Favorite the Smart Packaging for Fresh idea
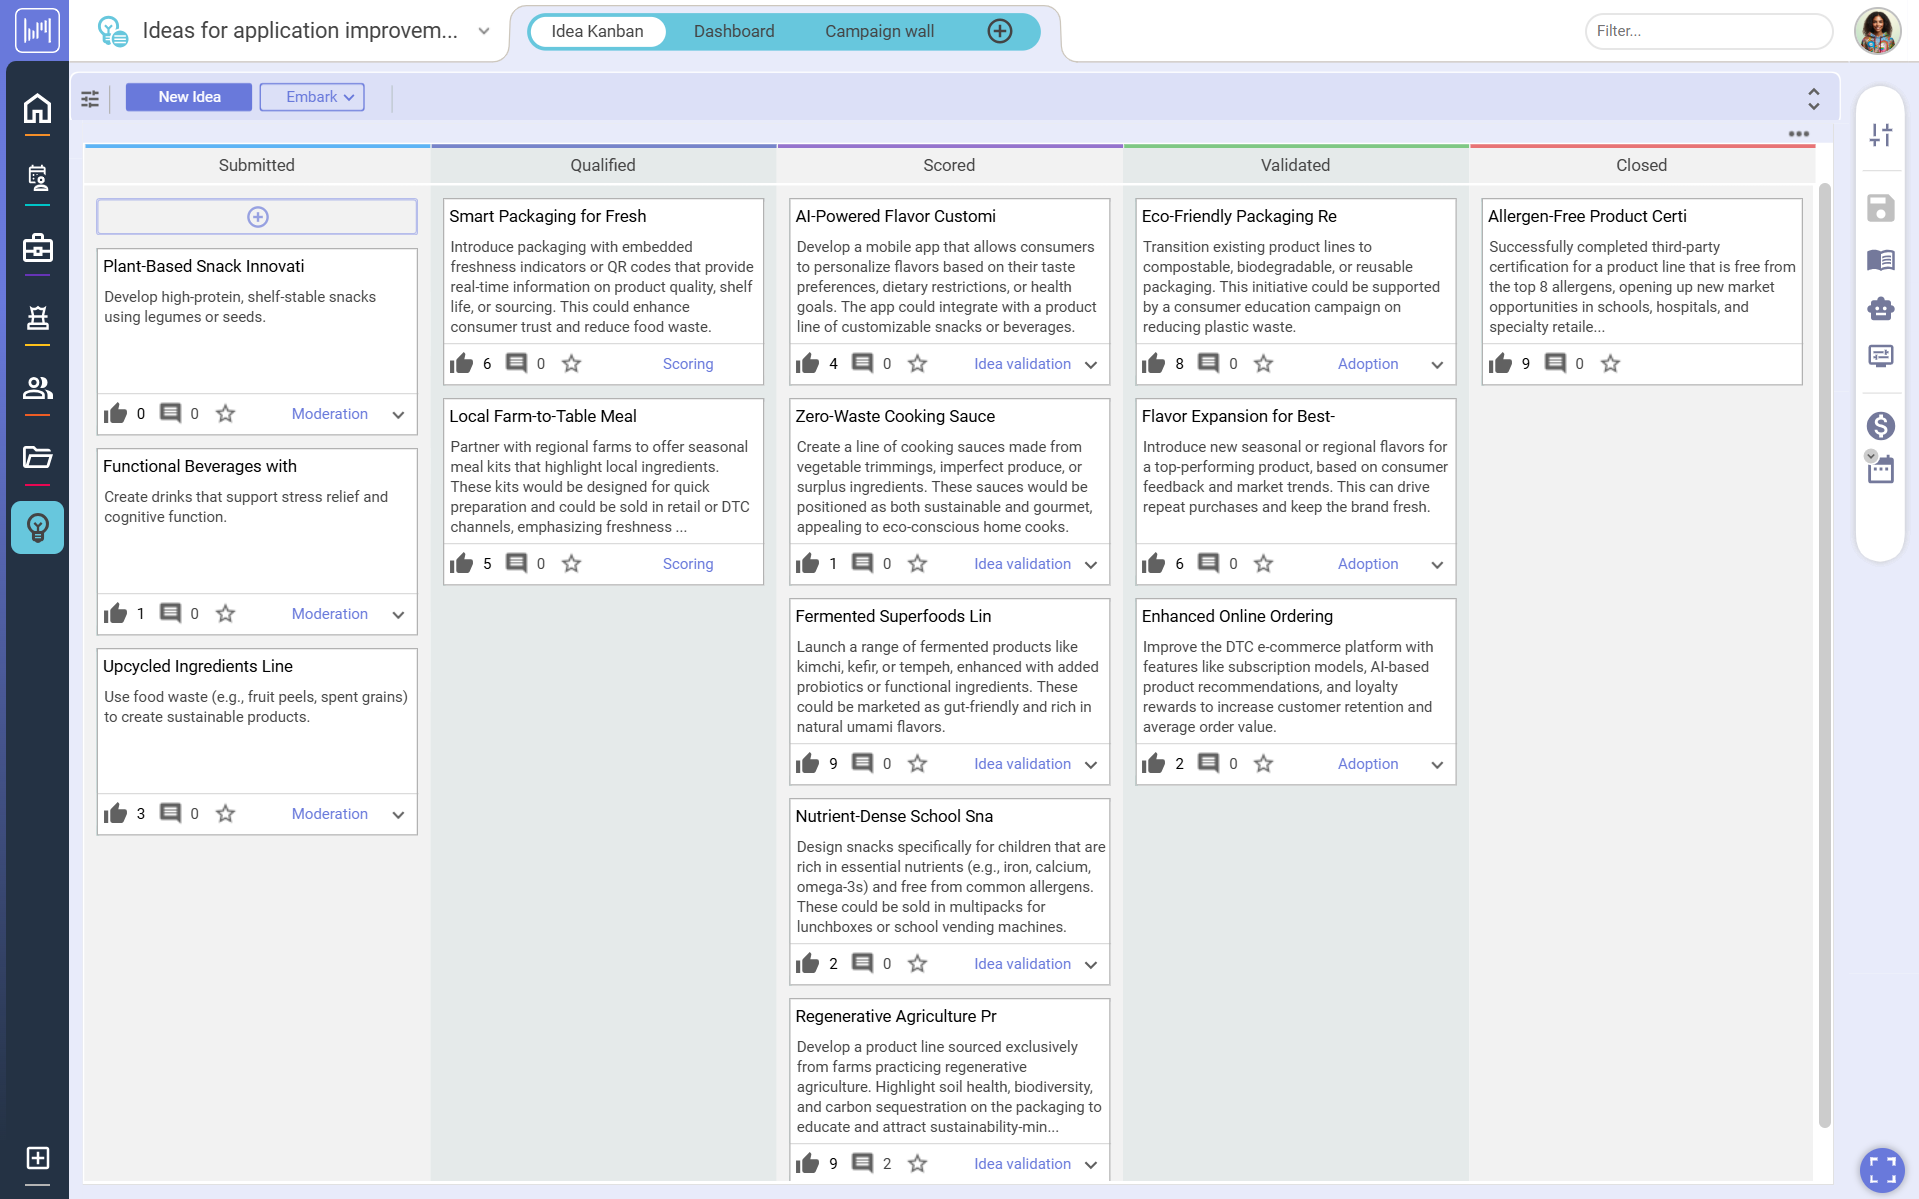The height and width of the screenshot is (1199, 1919). pyautogui.click(x=571, y=364)
